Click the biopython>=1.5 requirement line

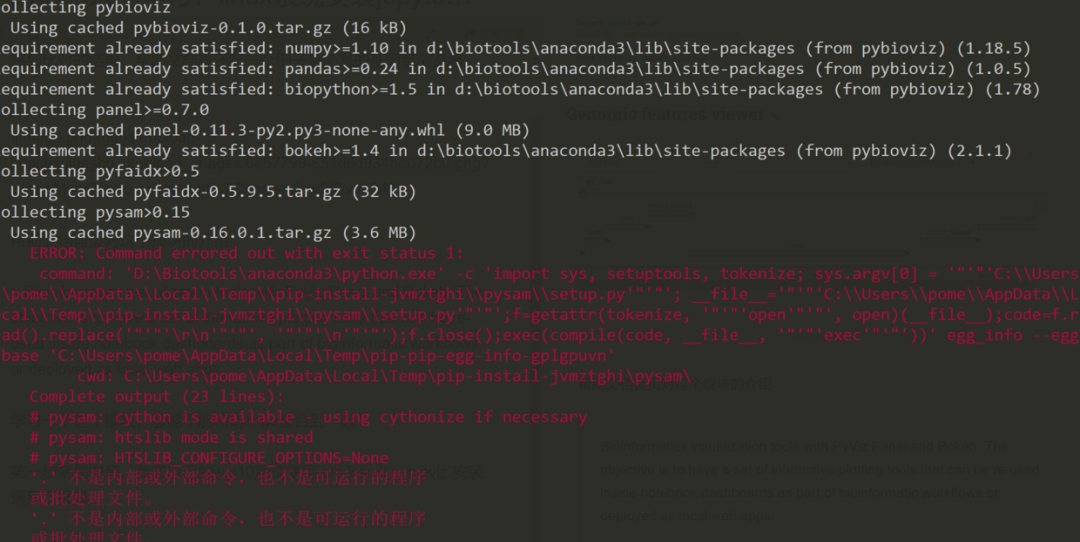pos(520,90)
